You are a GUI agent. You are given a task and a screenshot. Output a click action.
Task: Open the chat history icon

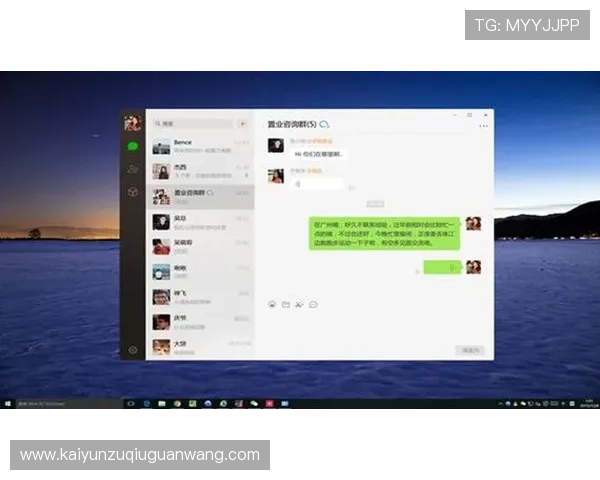313,304
